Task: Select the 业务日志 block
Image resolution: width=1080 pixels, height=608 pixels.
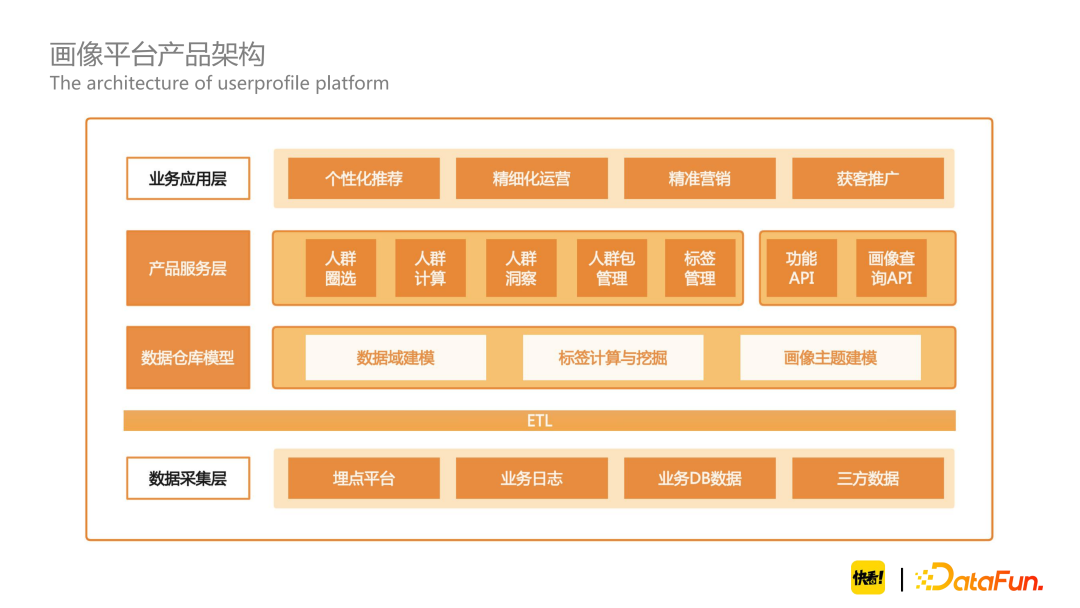Action: click(532, 478)
